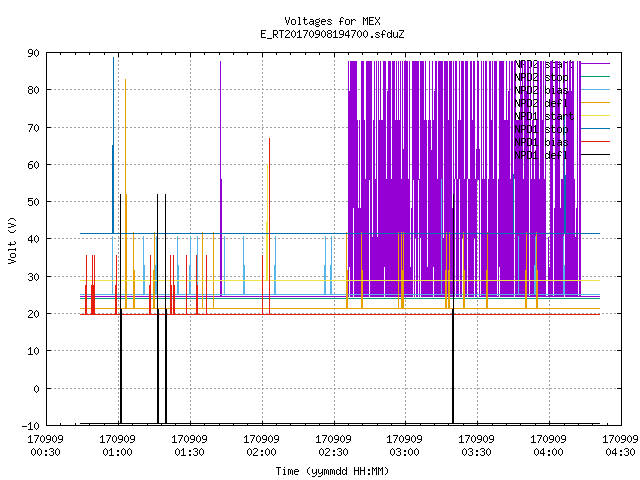
Task: Click the filename 'E_RT20170908194700.sfduZ' subtitle
Action: tap(332, 34)
